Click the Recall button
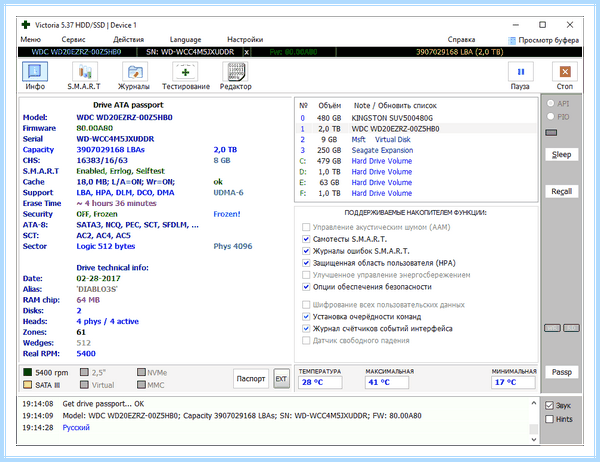This screenshot has width=600, height=462. 561,191
